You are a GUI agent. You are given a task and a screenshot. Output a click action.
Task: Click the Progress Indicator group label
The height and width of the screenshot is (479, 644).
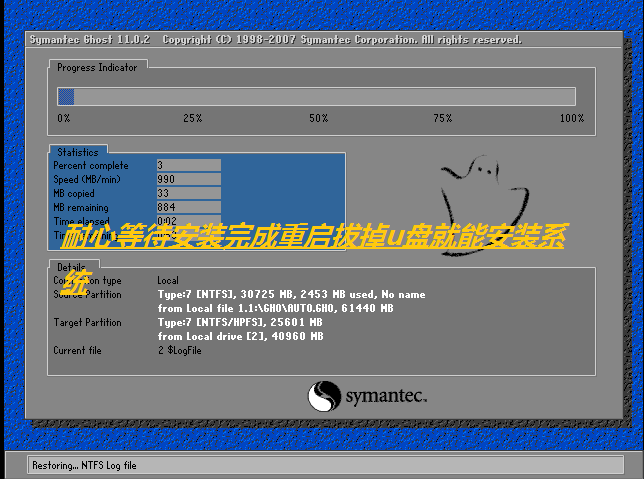point(98,67)
